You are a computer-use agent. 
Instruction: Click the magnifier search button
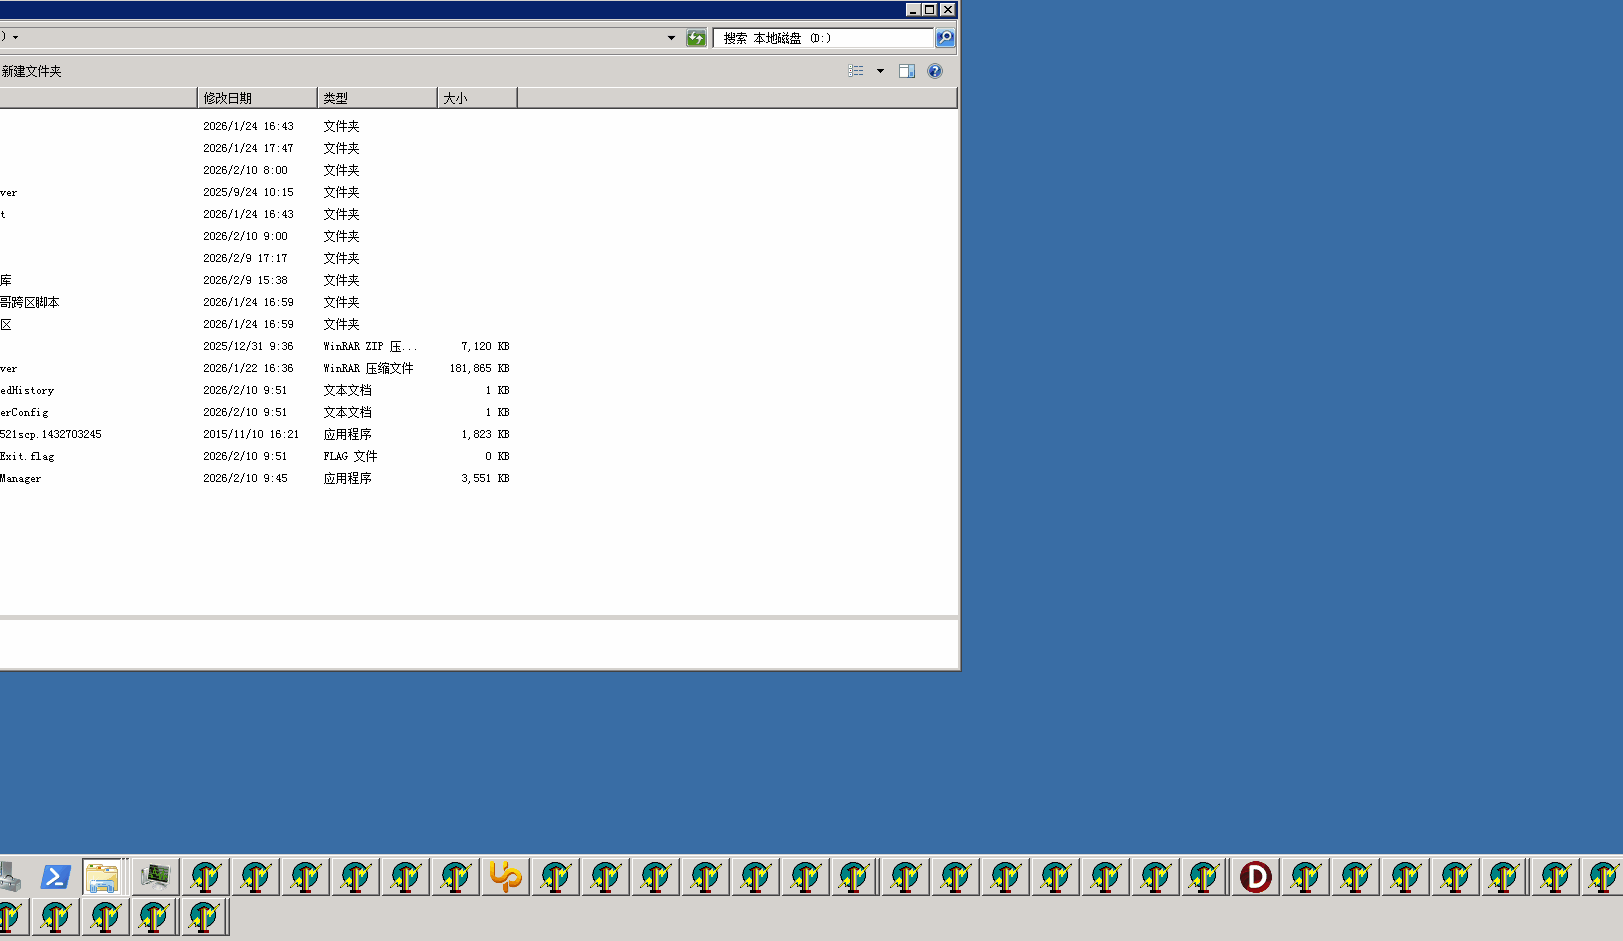[944, 38]
